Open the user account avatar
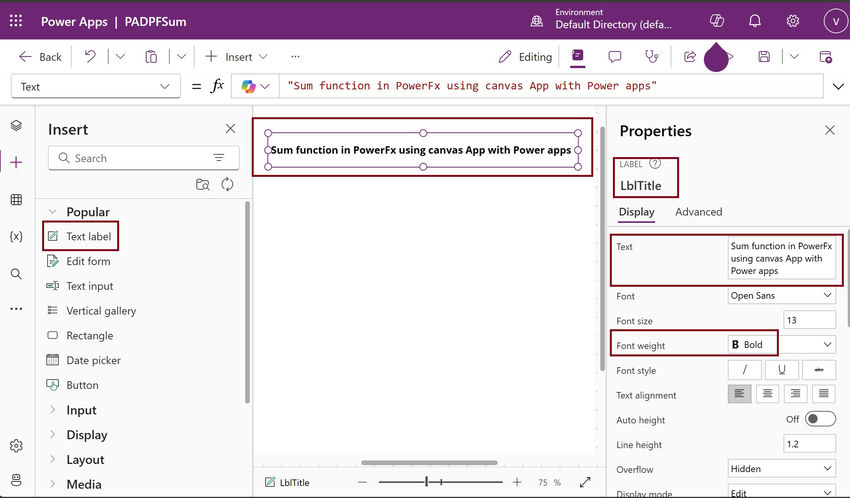The width and height of the screenshot is (850, 498). (x=835, y=22)
